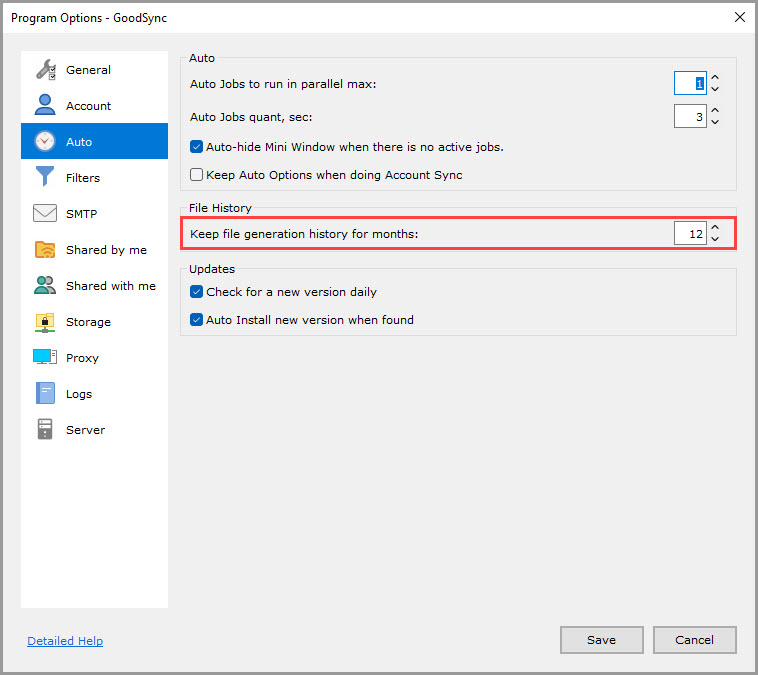Open the Shared by me section
The width and height of the screenshot is (758, 675).
click(x=94, y=249)
